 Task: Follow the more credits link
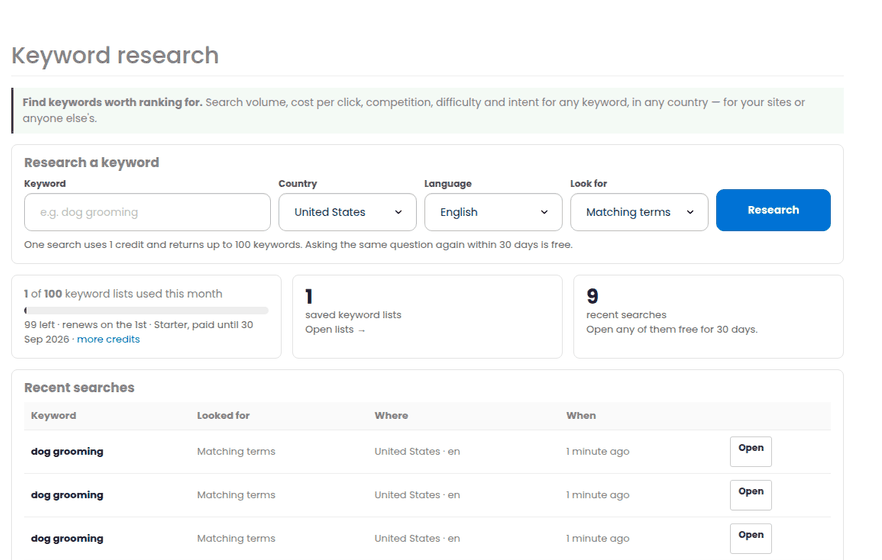pos(108,339)
